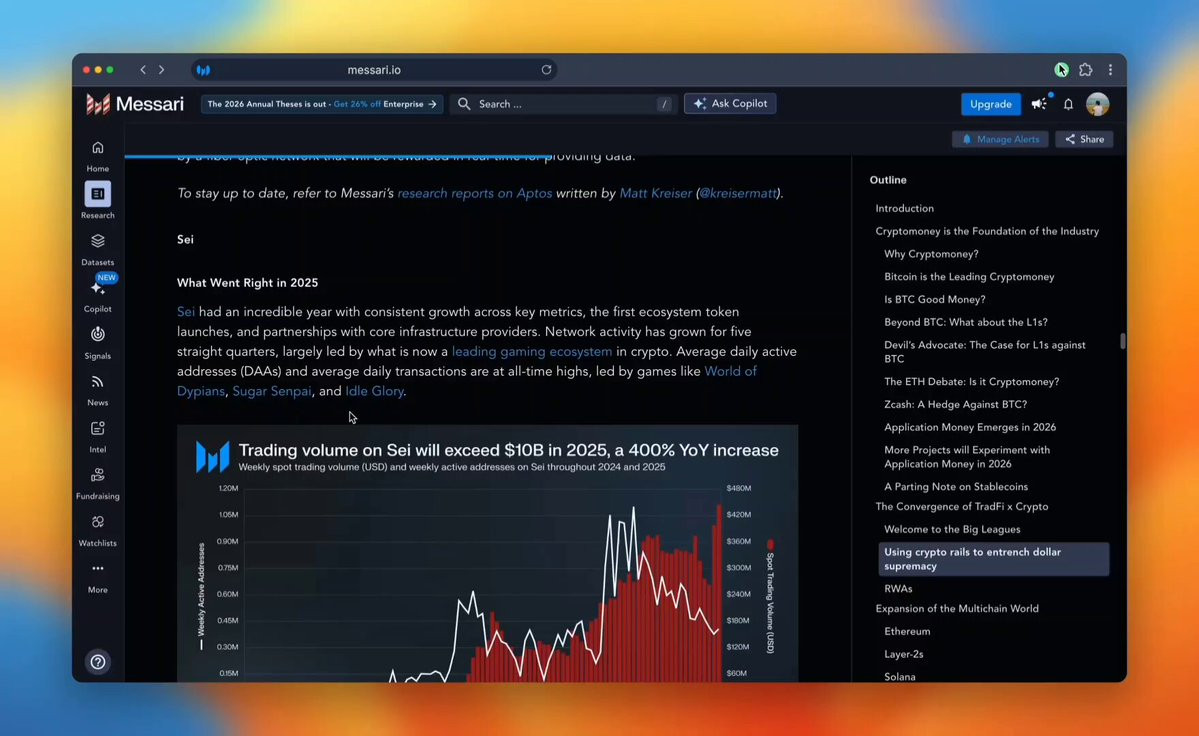Screen dimensions: 1199x736
Task: Jump to Application Money Emerges in 2026
Action: 970,428
